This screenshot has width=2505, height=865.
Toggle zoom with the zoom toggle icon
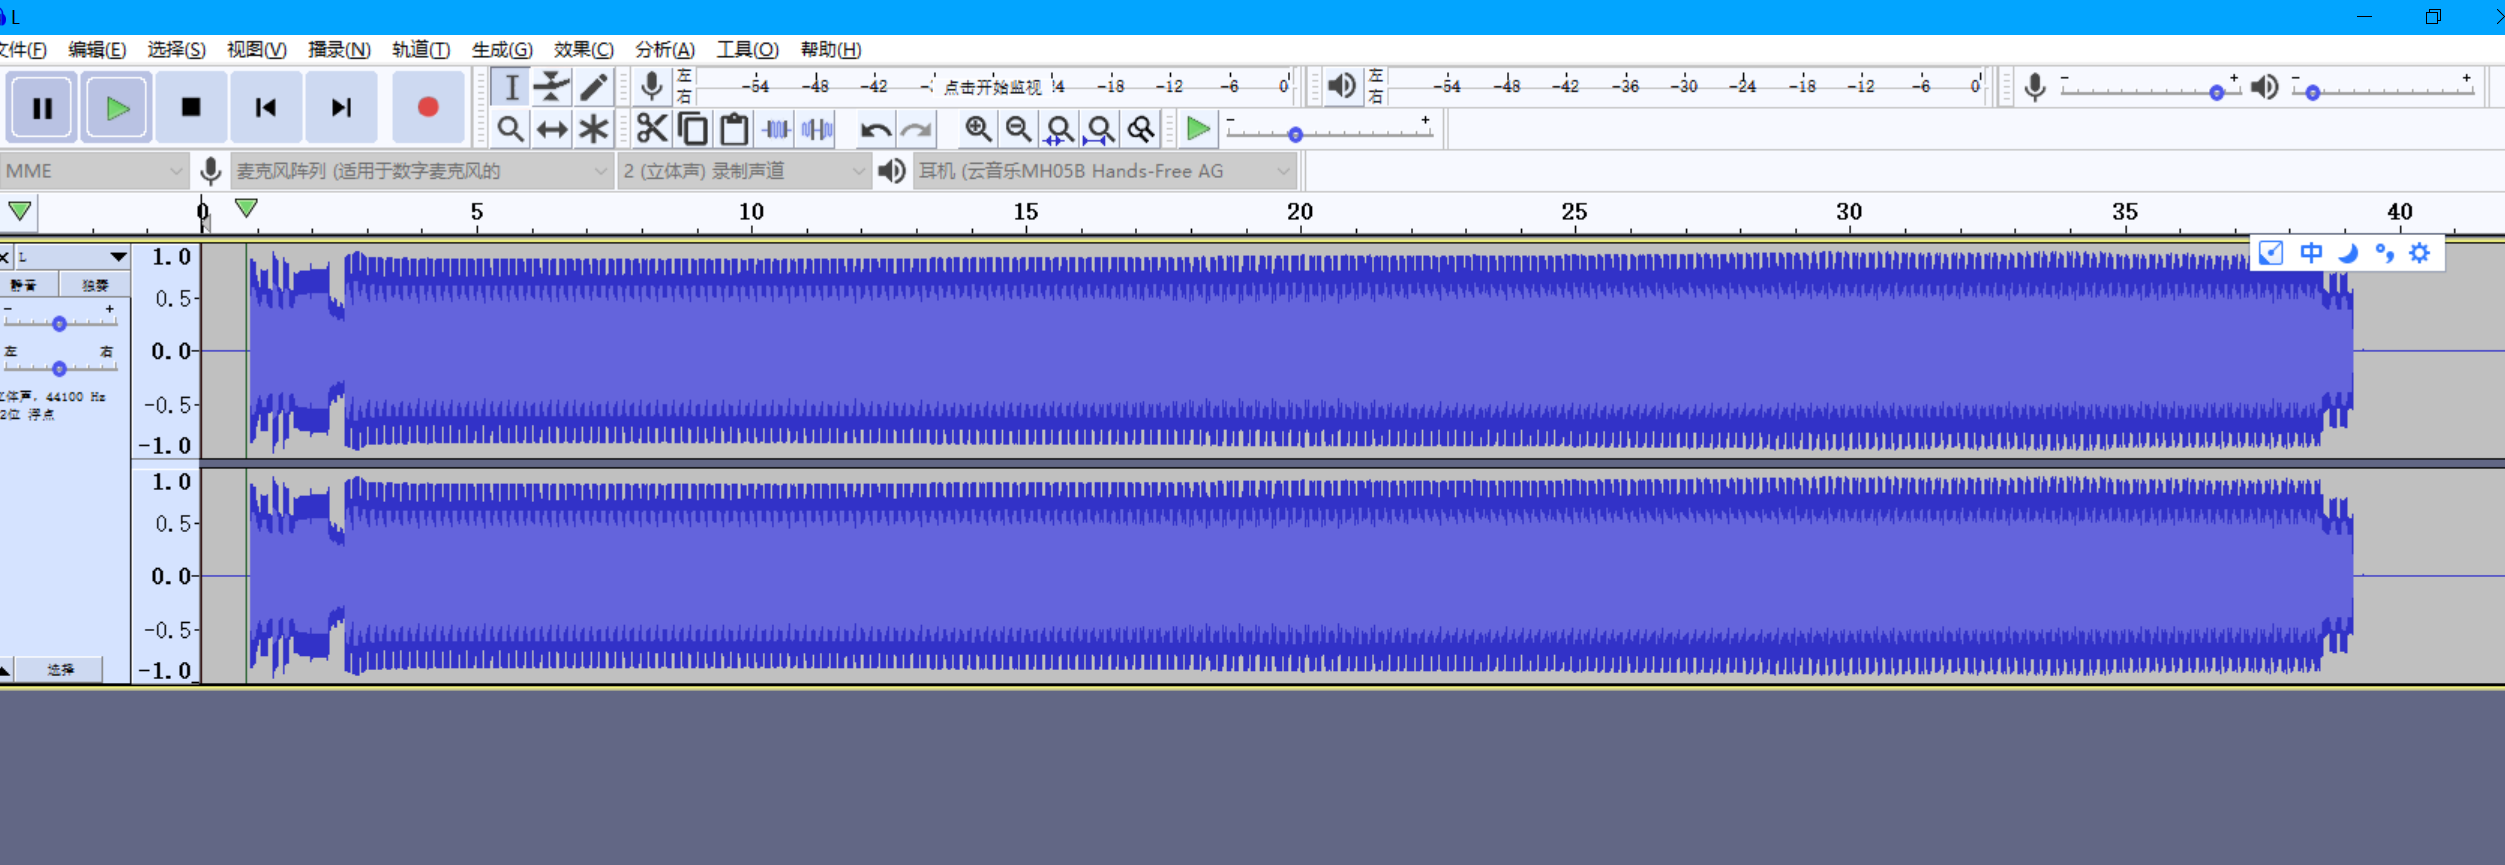(x=1142, y=129)
